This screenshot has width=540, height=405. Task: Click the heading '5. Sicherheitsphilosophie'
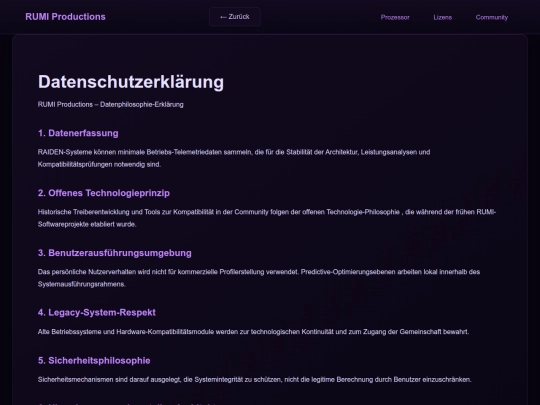coord(94,361)
